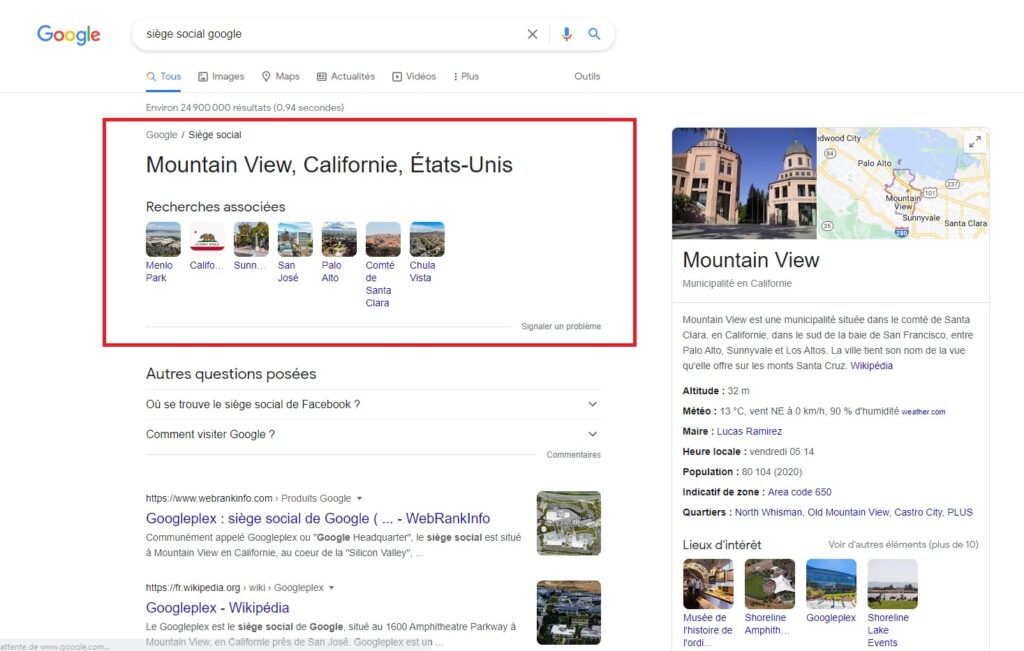Open Chula Vista related search thumbnail
The width and height of the screenshot is (1024, 651).
point(426,239)
